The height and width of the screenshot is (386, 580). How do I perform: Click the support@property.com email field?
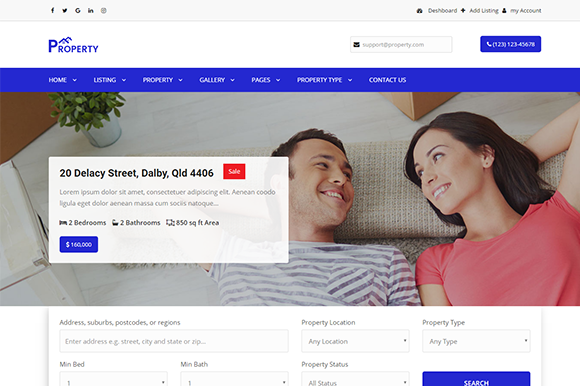coord(401,44)
